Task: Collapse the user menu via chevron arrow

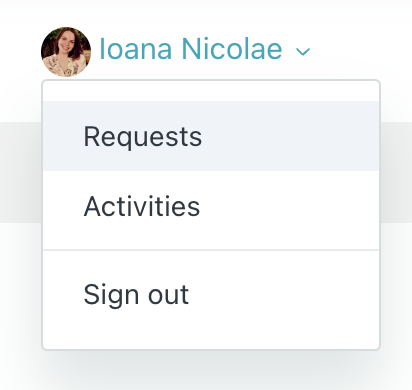Action: point(303,52)
